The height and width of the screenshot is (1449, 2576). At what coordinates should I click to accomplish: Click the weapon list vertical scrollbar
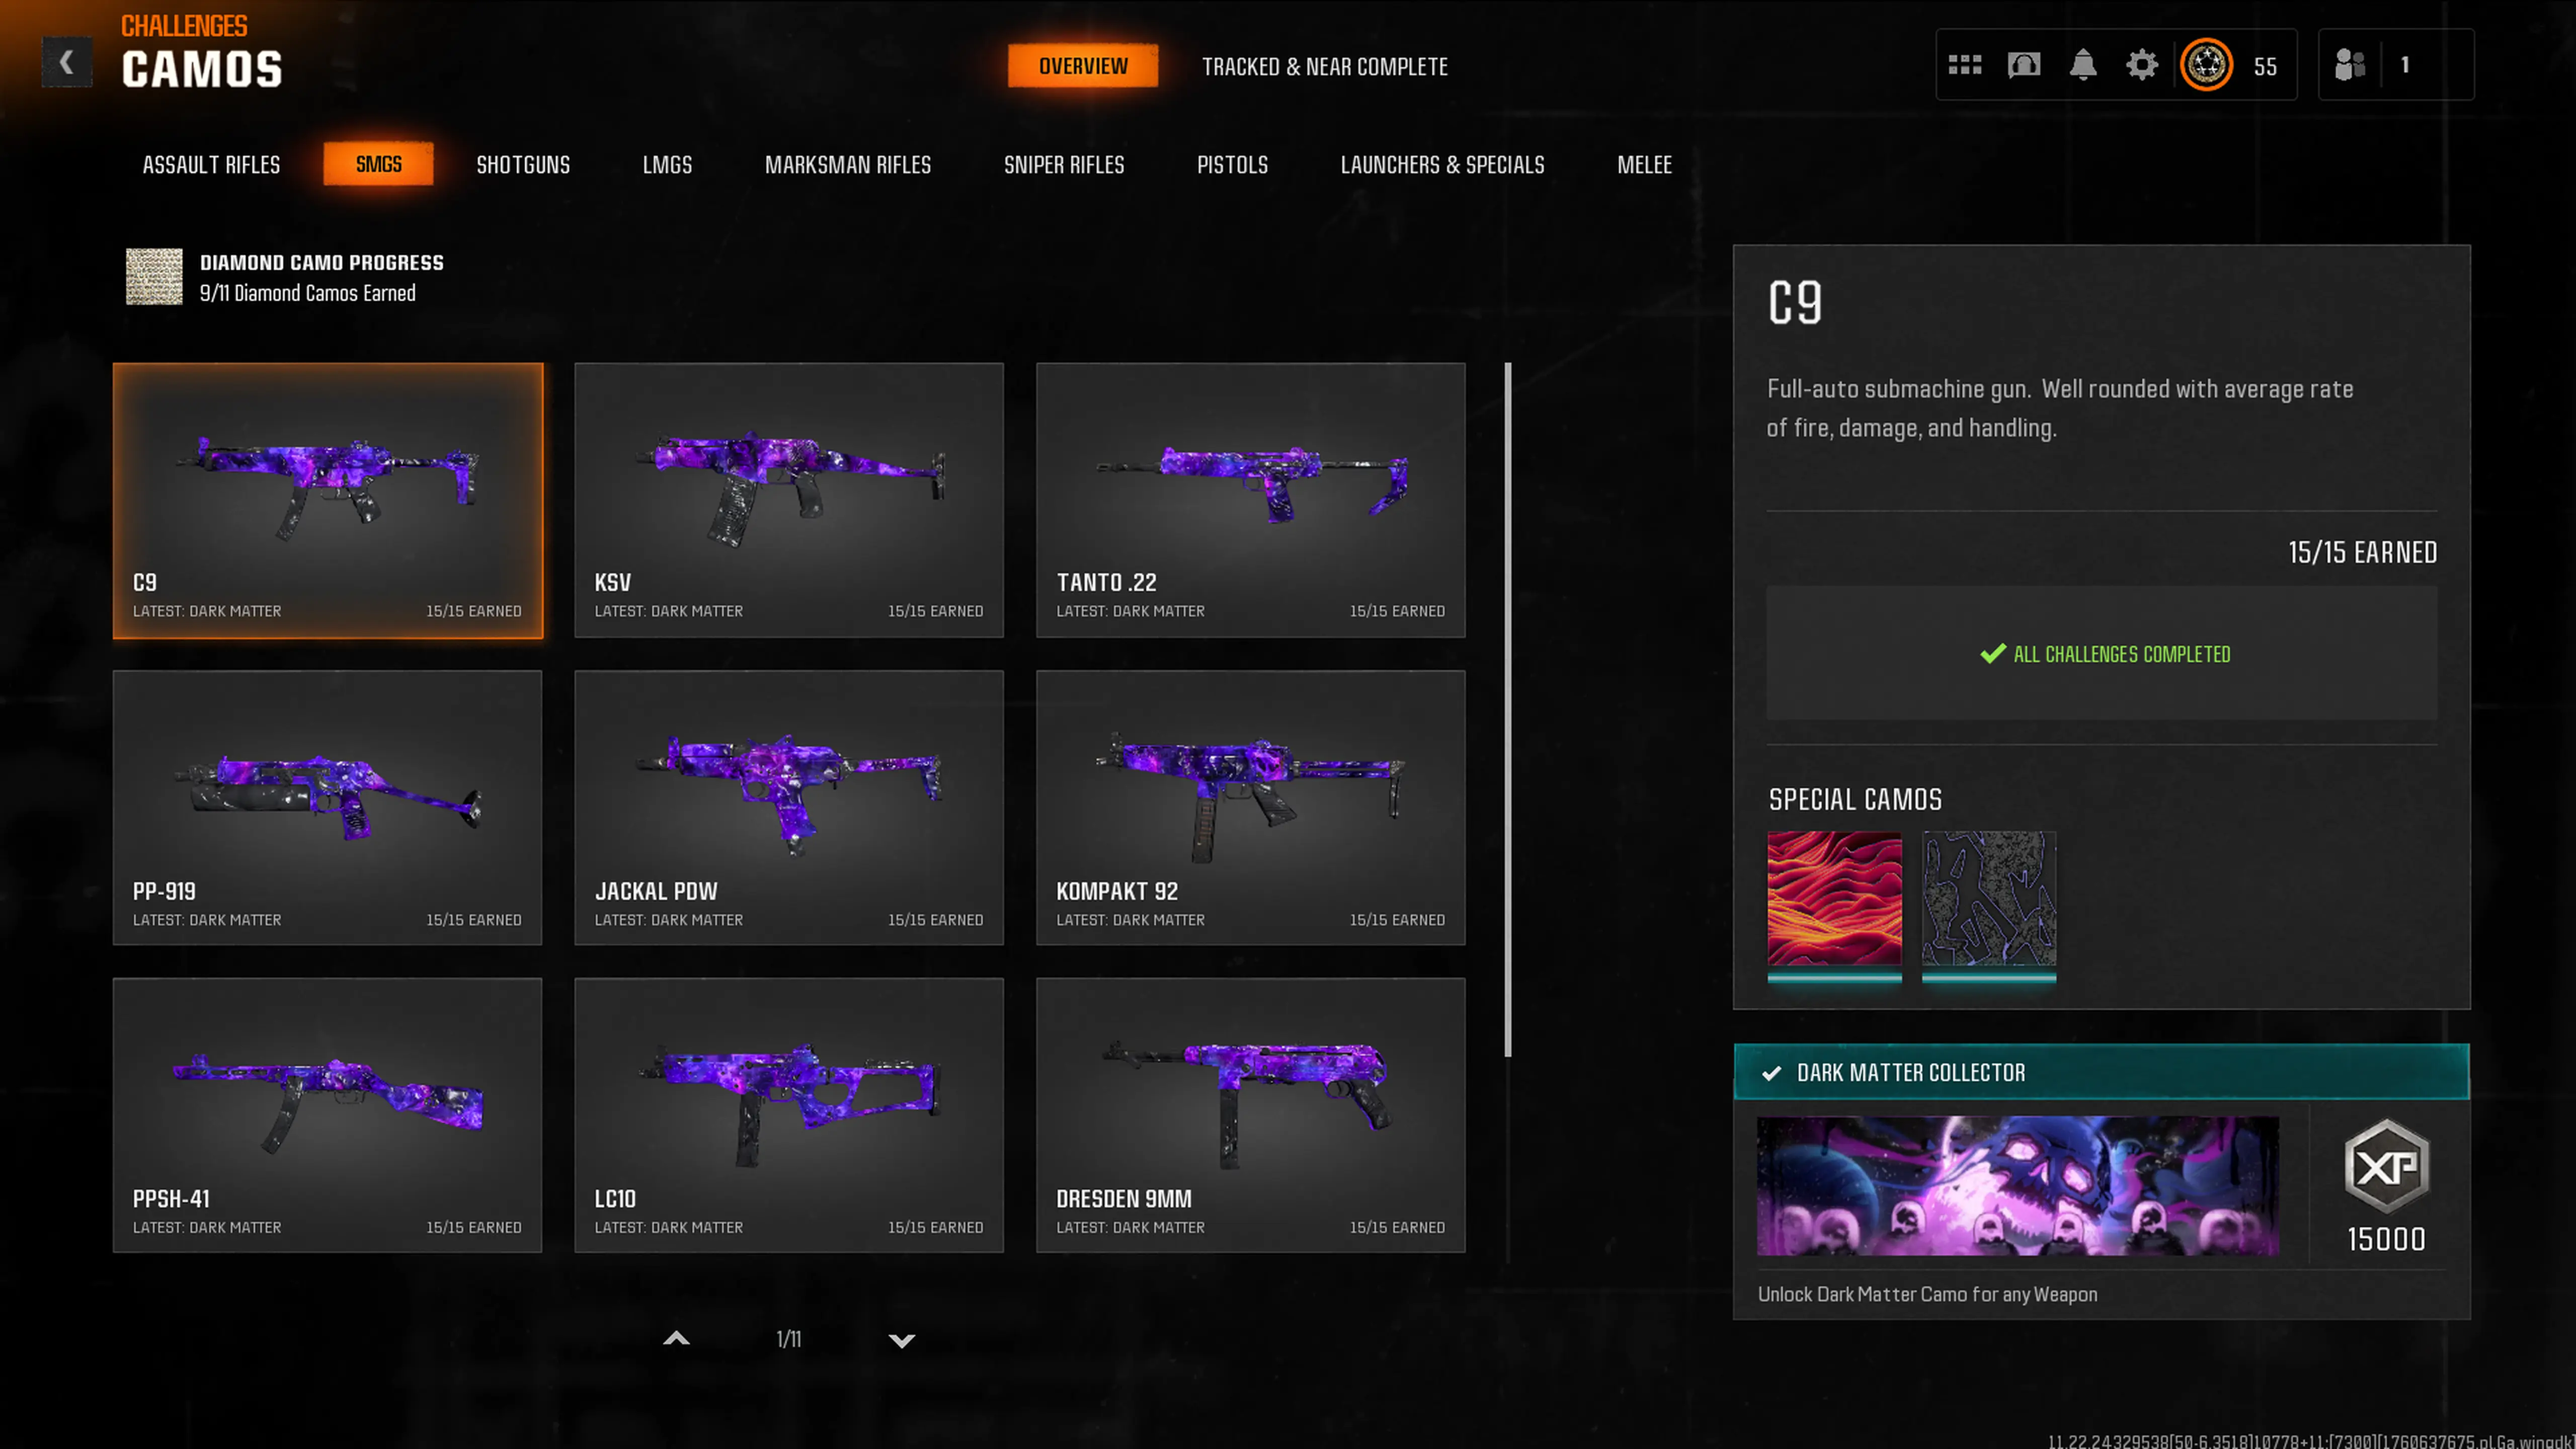tap(1507, 710)
